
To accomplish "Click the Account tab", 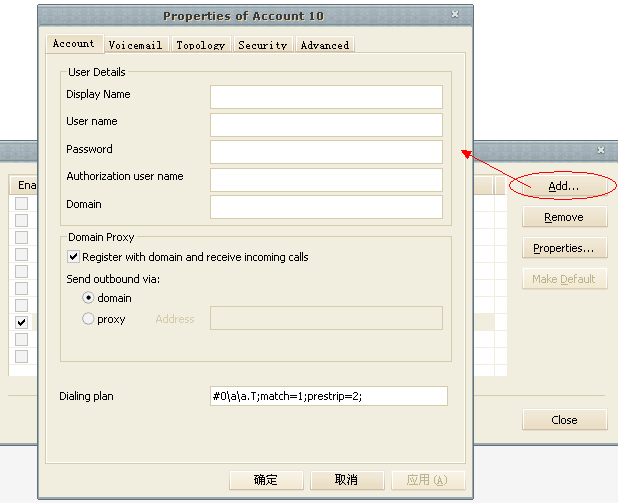I will pos(74,44).
